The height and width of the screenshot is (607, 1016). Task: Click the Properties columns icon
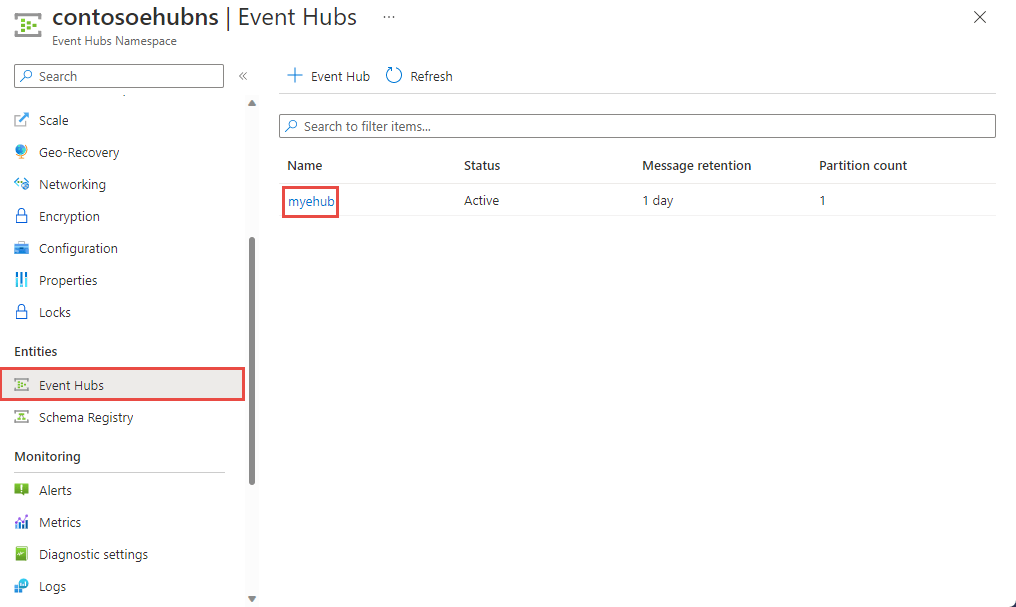click(21, 280)
